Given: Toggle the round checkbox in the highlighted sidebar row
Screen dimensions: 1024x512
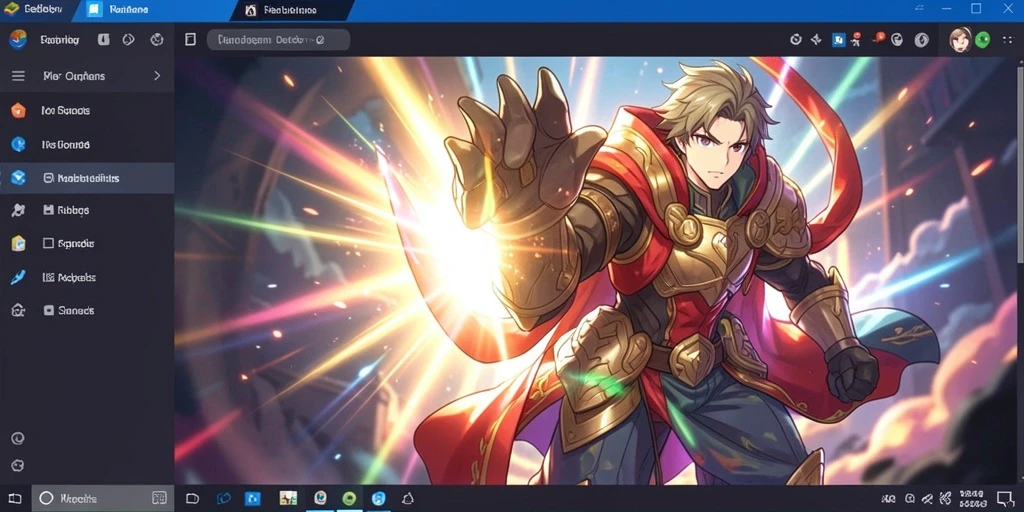Looking at the screenshot, I should (48, 178).
